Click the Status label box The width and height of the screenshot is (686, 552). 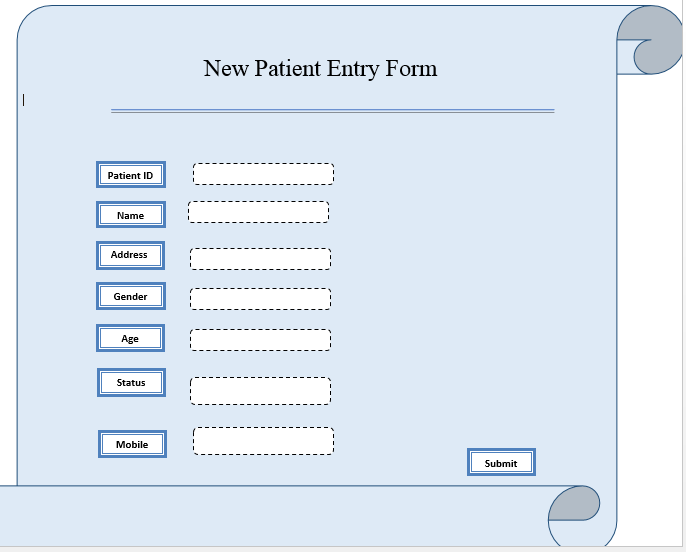tap(131, 382)
